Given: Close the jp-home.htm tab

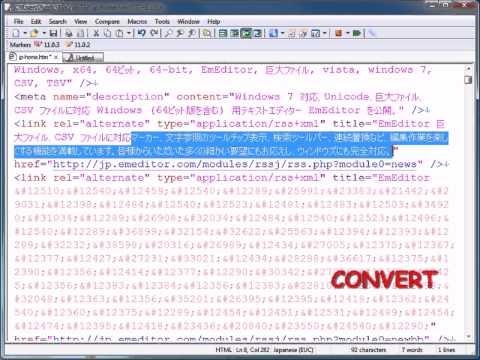Looking at the screenshot, I should tap(56, 57).
